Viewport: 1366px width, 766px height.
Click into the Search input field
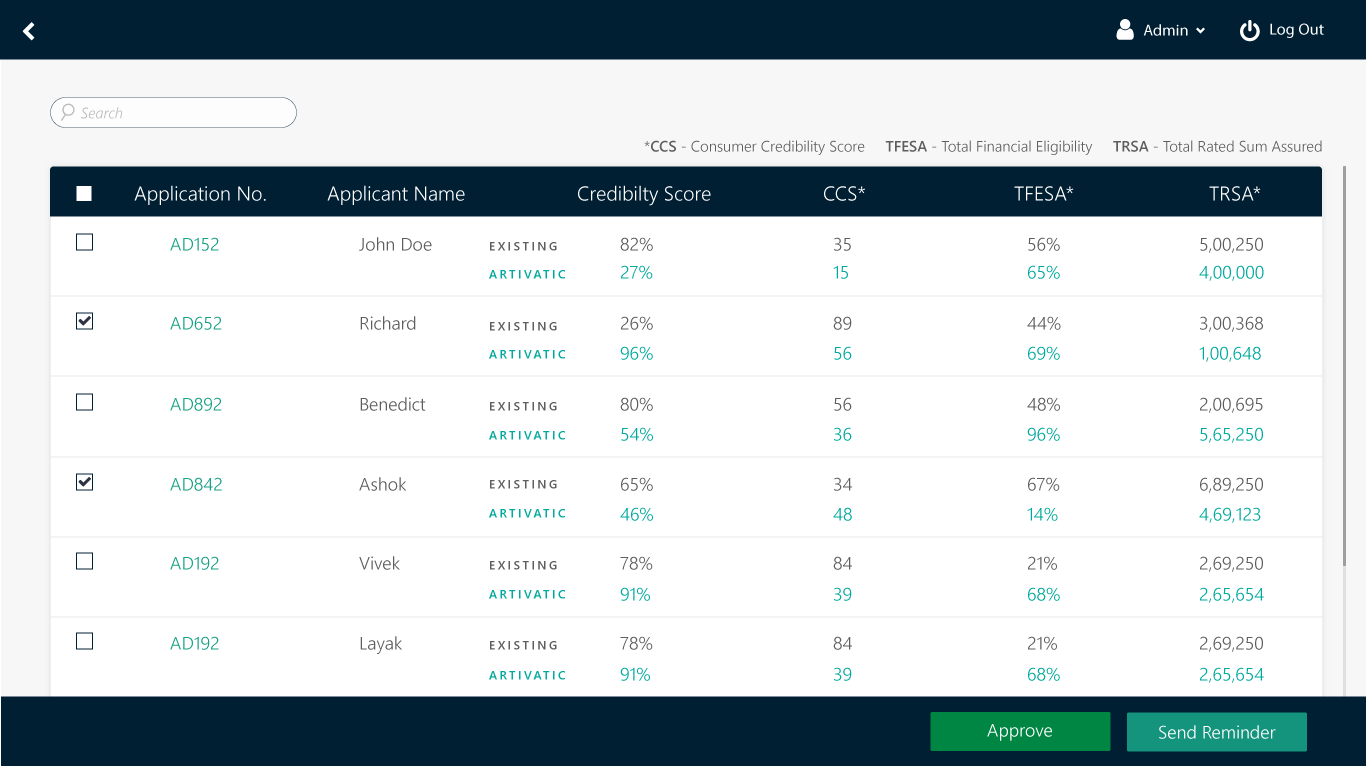coord(180,113)
